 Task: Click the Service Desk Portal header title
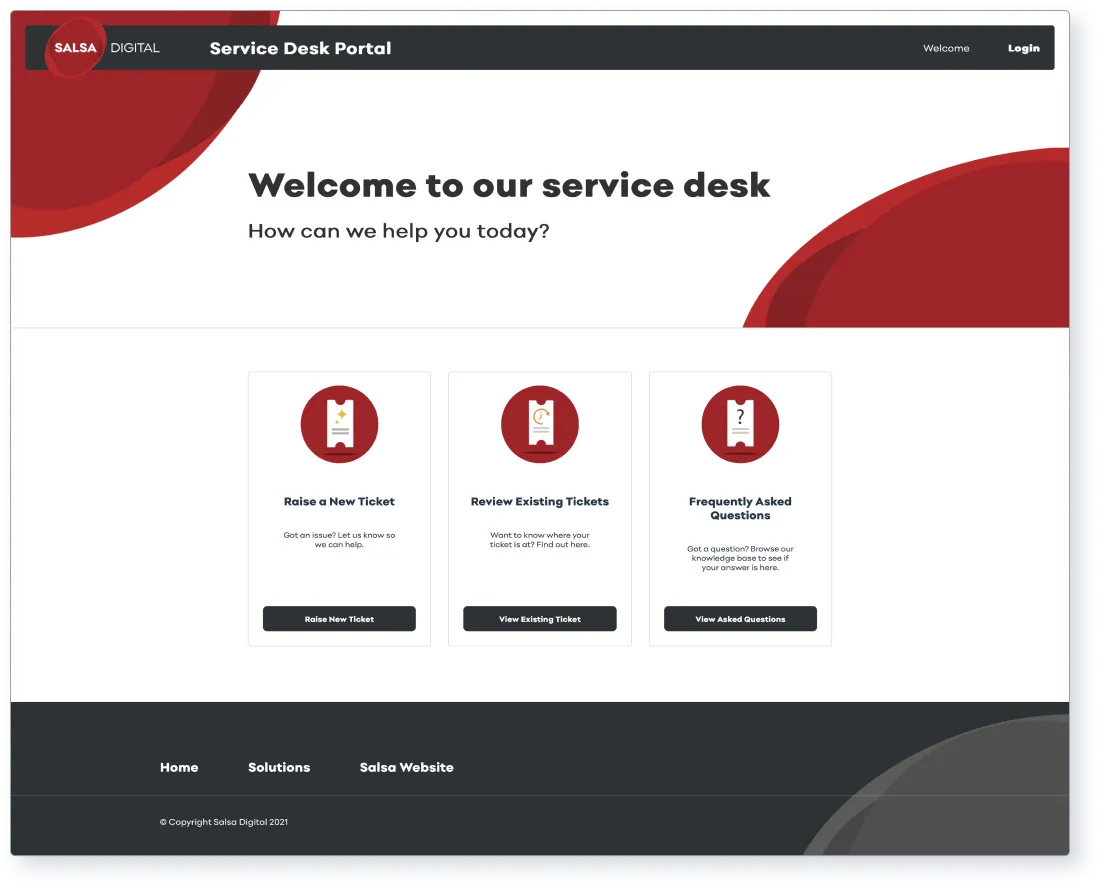pos(300,47)
